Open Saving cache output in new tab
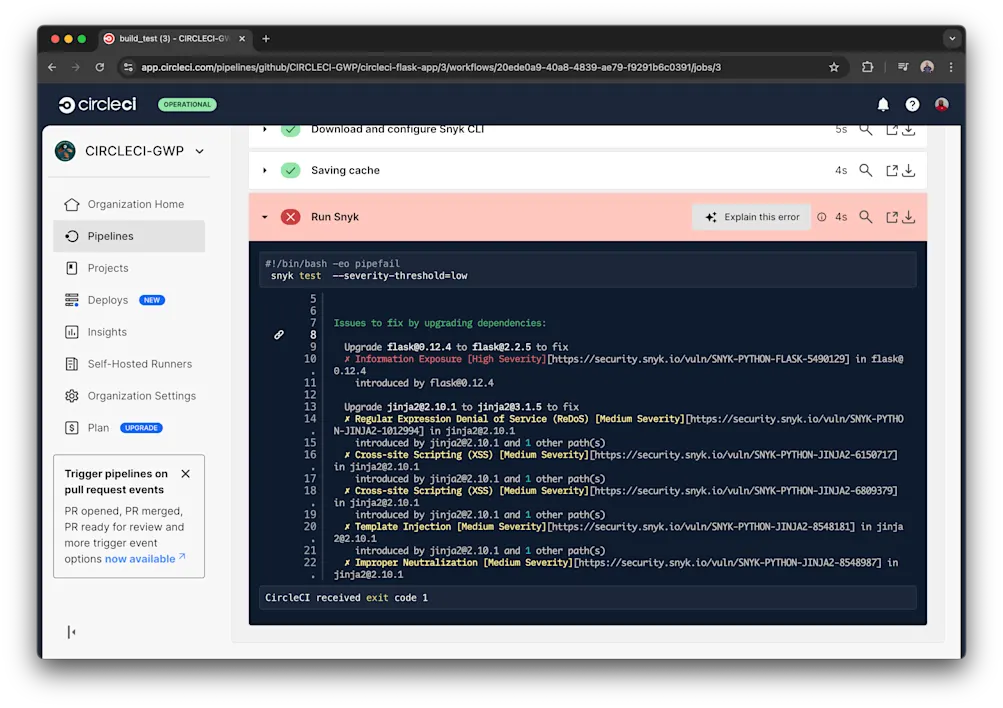The height and width of the screenshot is (708, 1003). coord(892,170)
